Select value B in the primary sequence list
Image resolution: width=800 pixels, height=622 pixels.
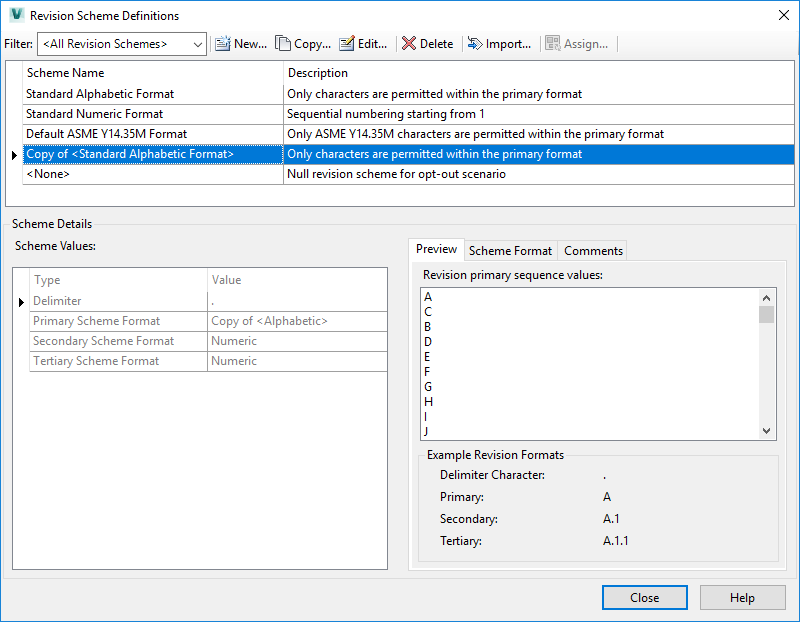pyautogui.click(x=428, y=327)
